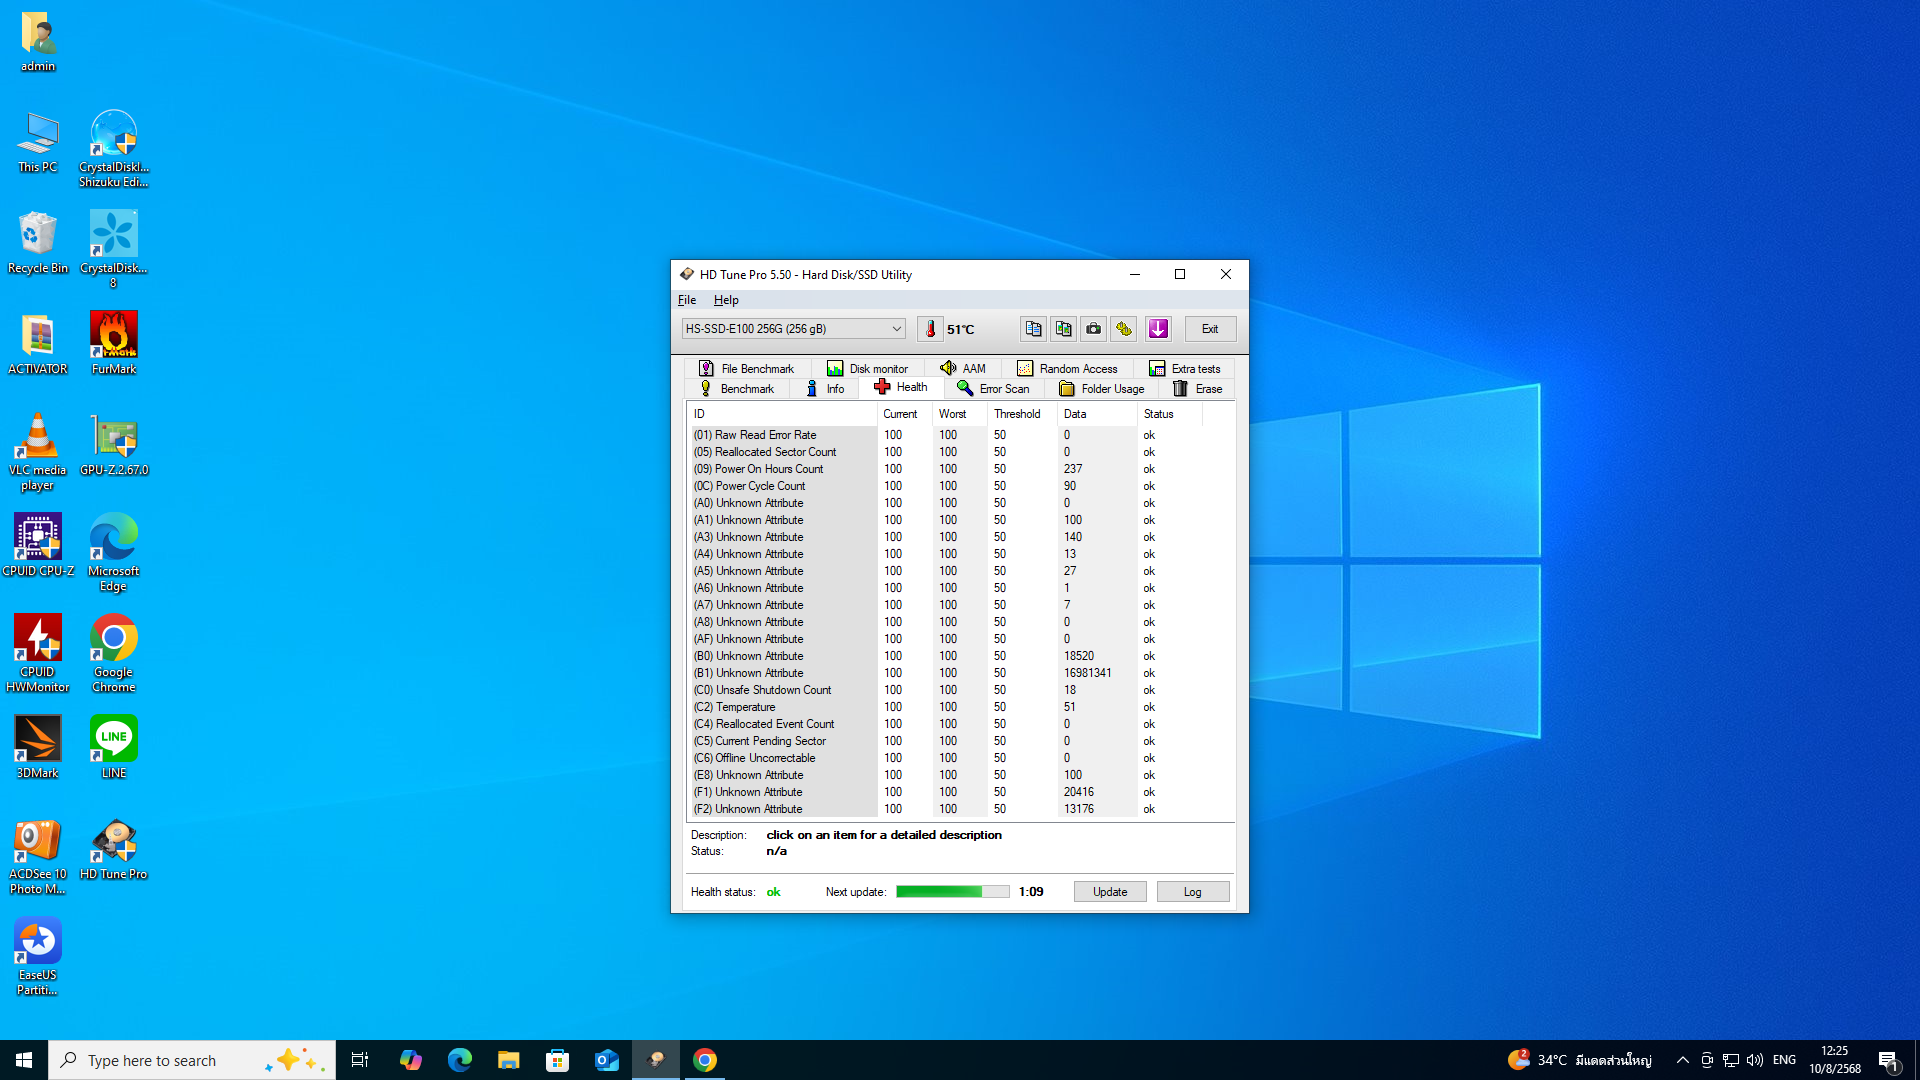Click the yellow options gear icon
Screen dimensions: 1920x1080
pos(1124,329)
